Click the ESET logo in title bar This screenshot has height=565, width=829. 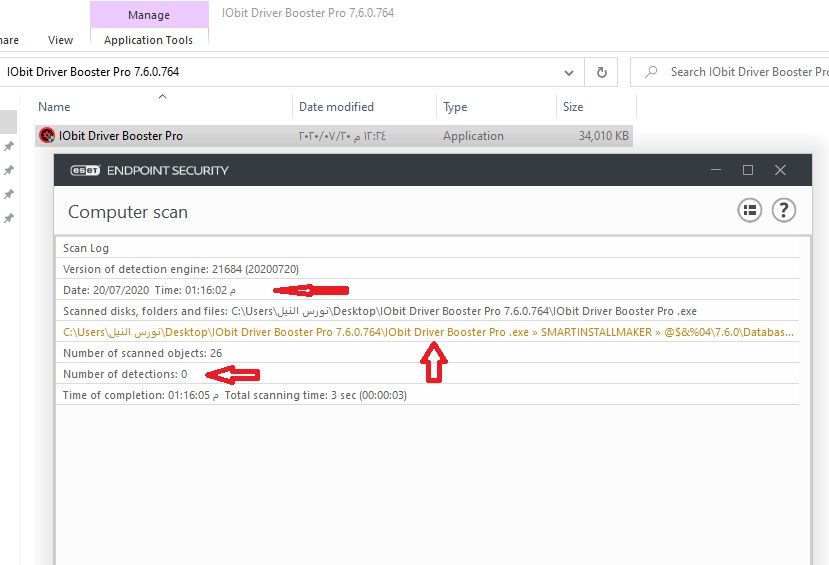coord(84,170)
